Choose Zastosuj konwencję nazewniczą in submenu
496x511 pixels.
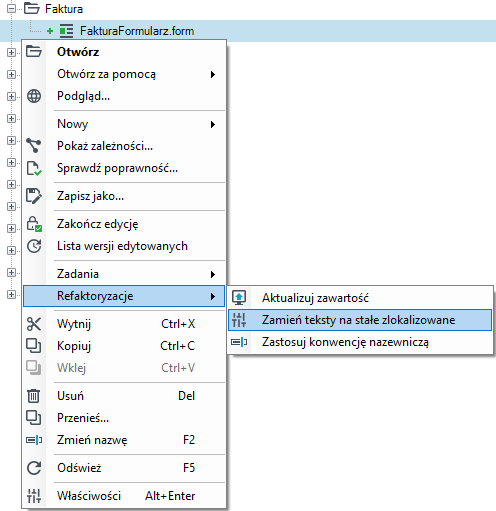pyautogui.click(x=360, y=342)
